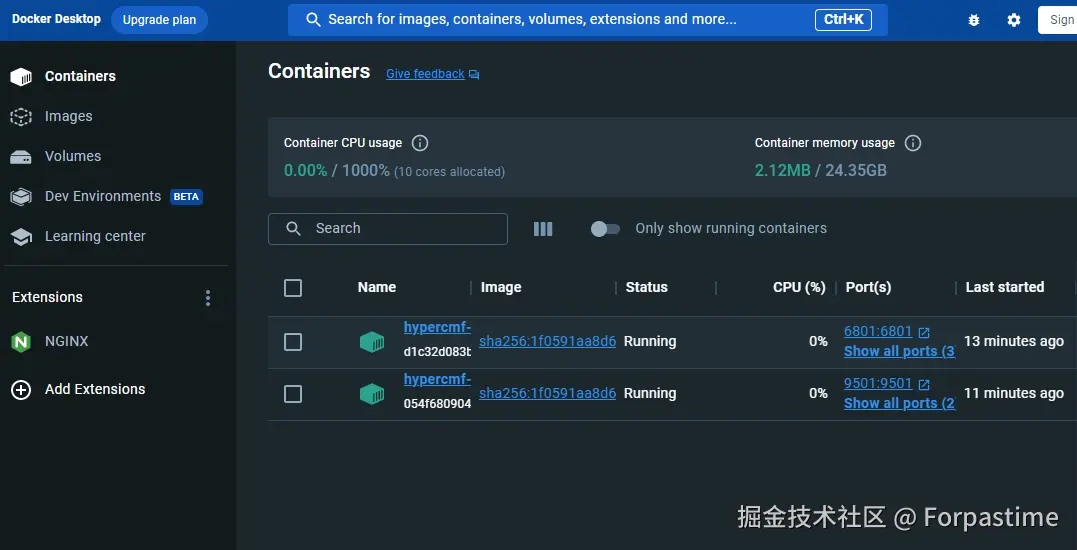
Task: Open port 9501:9501 external link icon
Action: pos(924,385)
